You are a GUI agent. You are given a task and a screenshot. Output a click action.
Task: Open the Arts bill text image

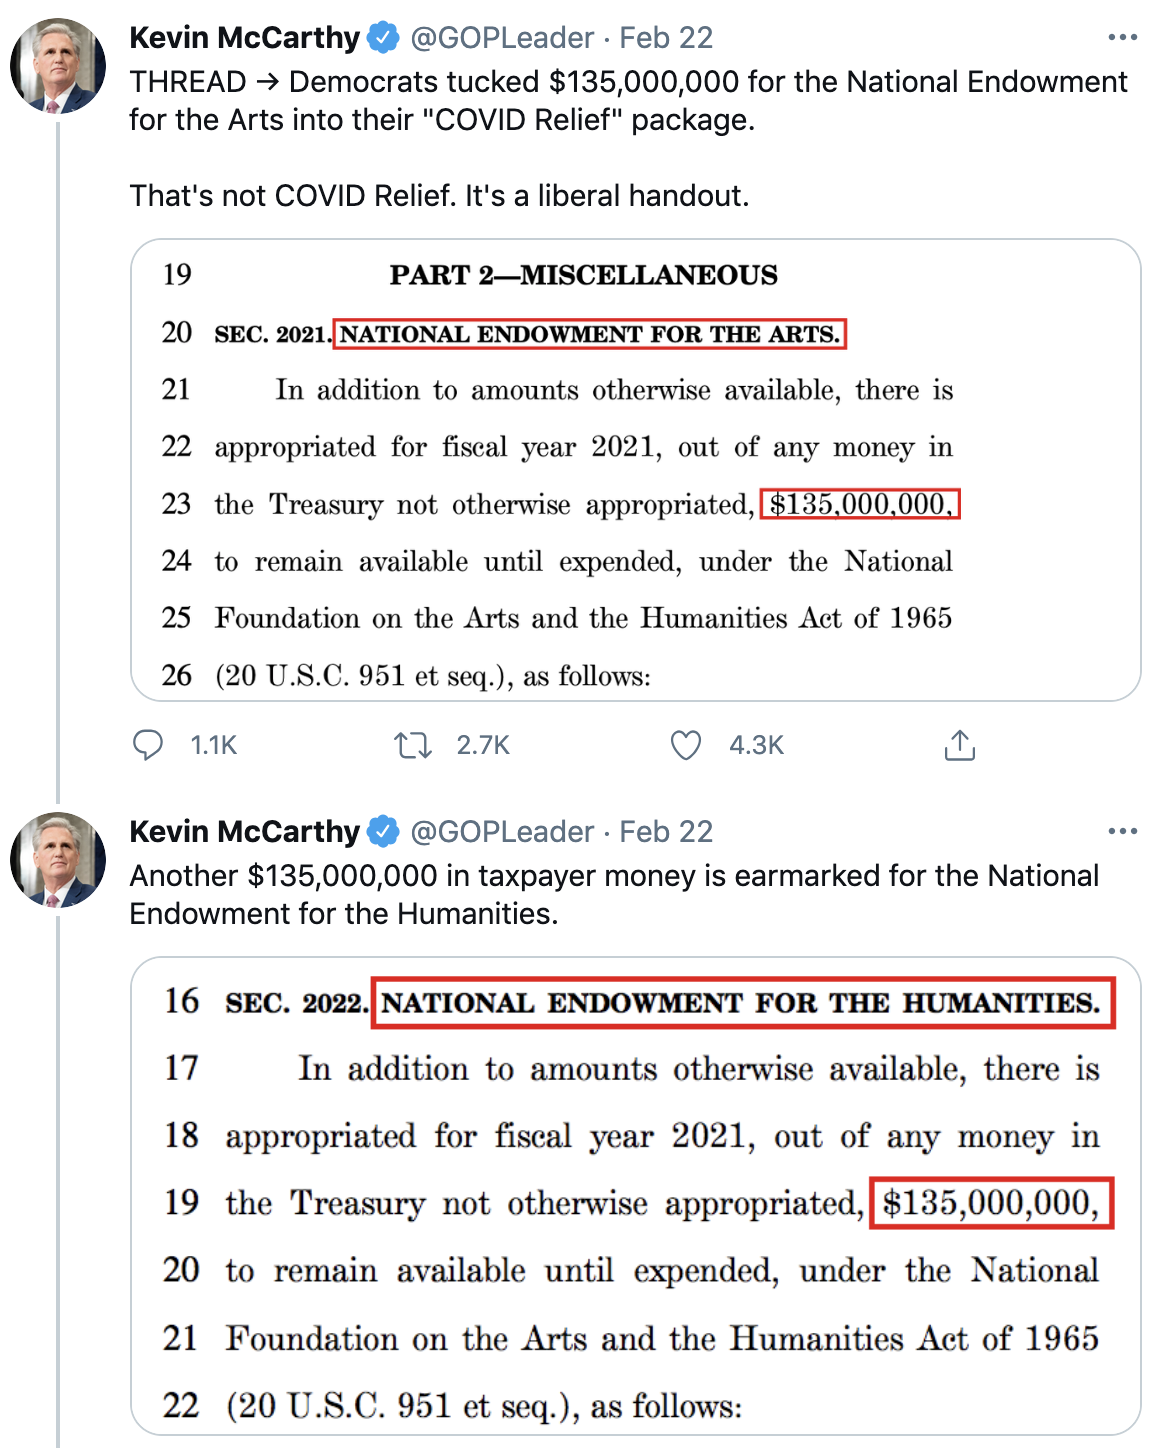[635, 470]
